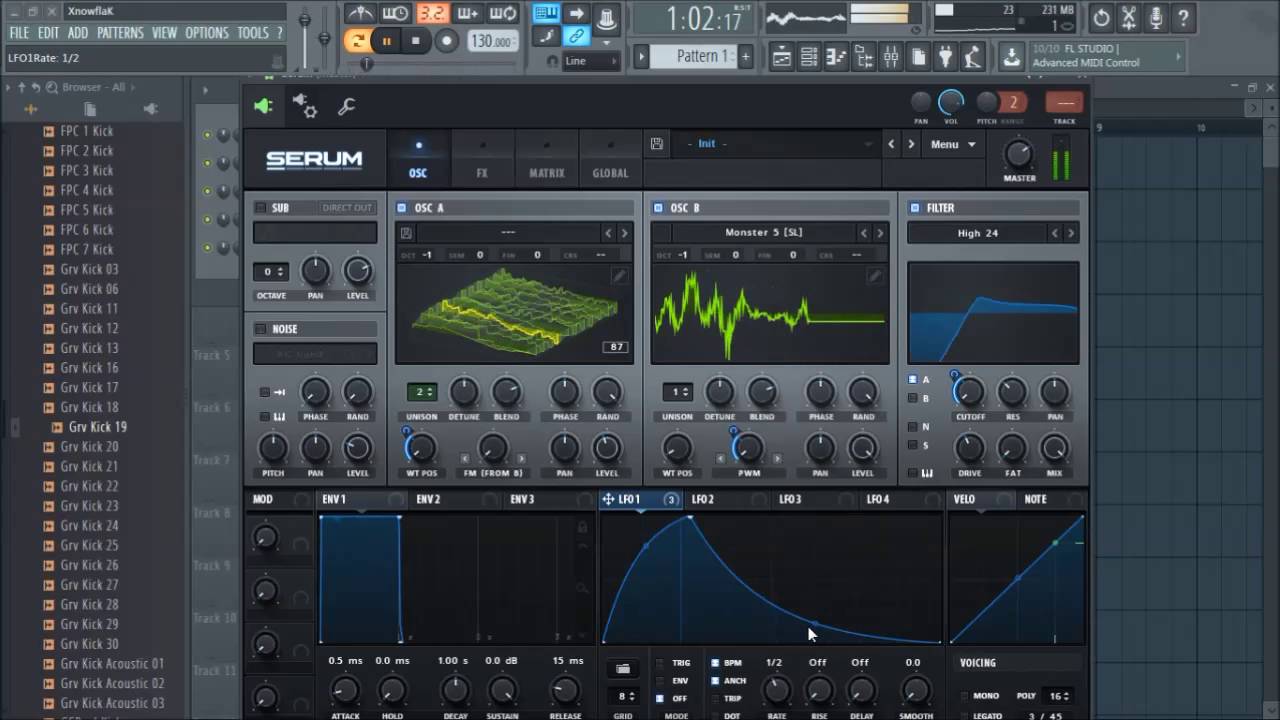The image size is (1280, 720).
Task: Open the PATTERNS menu
Action: (120, 33)
